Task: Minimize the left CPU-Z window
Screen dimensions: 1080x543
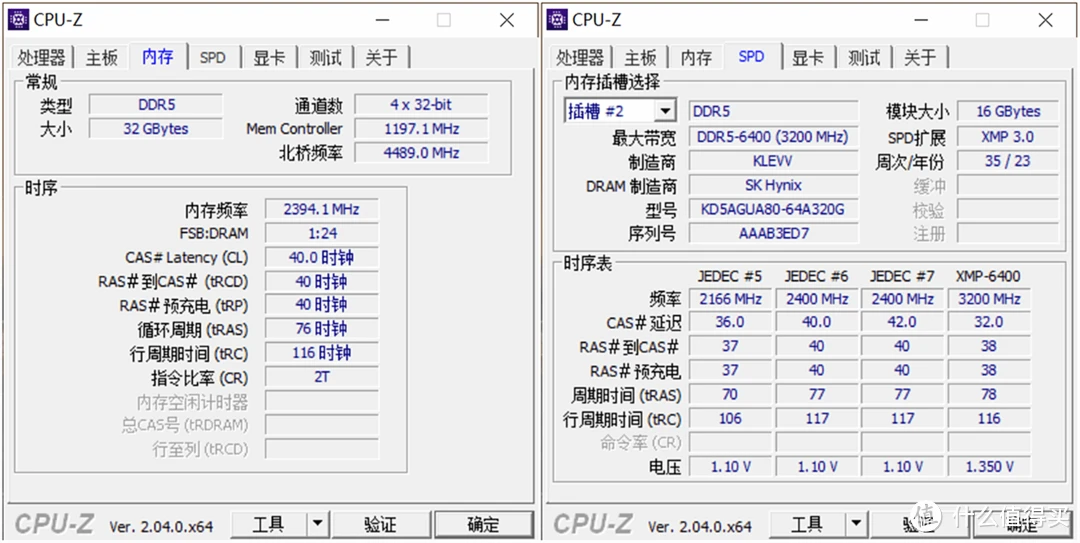Action: pos(380,20)
